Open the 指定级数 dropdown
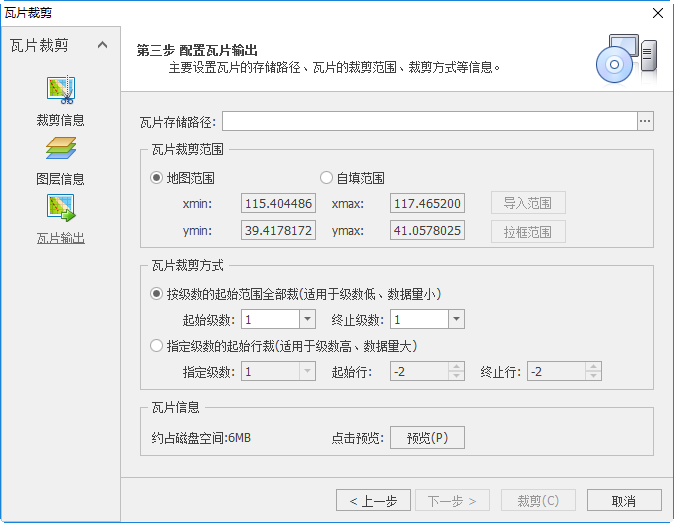674x523 pixels. click(307, 372)
